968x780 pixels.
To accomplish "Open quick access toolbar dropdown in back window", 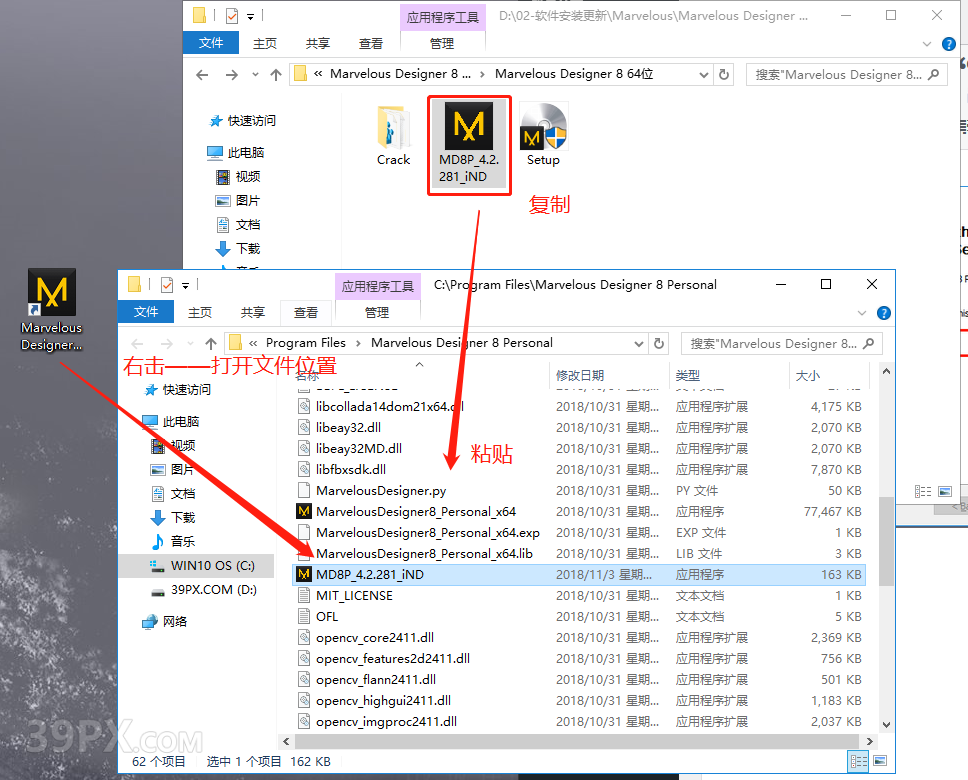I will (250, 17).
